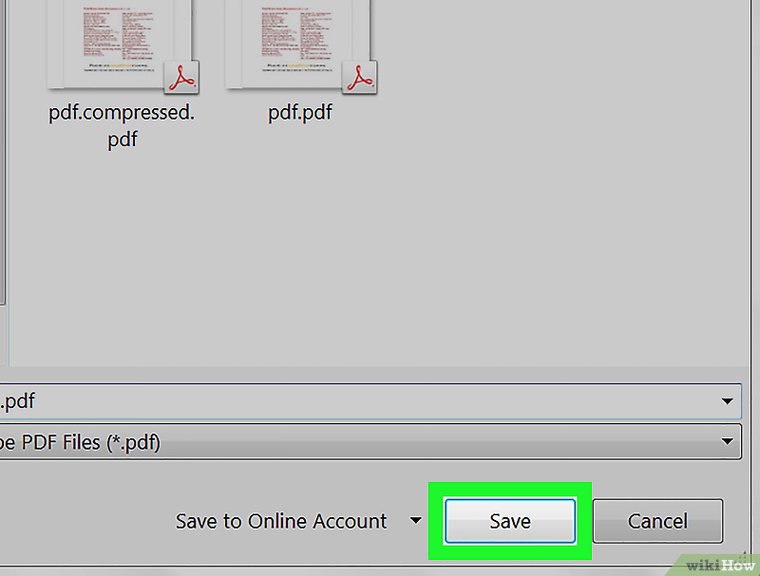Image resolution: width=760 pixels, height=576 pixels.
Task: Click the Adobe PDF Files type combo box
Action: (x=370, y=441)
